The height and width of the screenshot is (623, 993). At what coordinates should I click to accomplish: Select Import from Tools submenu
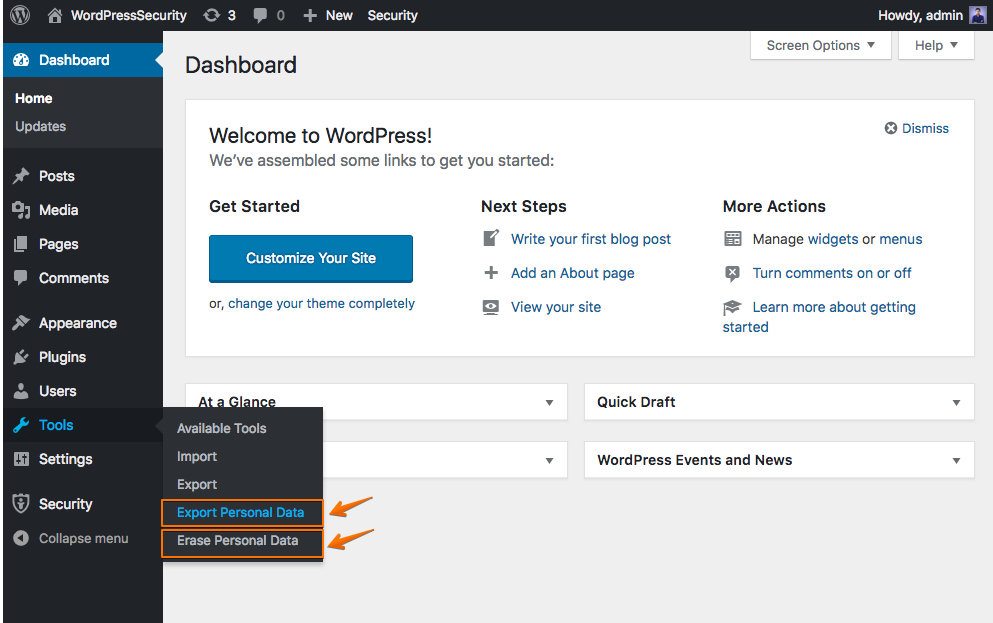[197, 456]
